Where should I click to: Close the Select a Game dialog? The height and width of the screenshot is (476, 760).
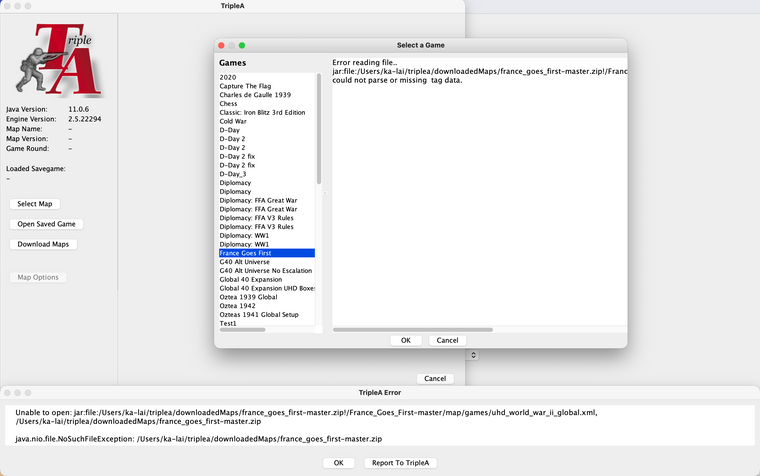click(221, 45)
